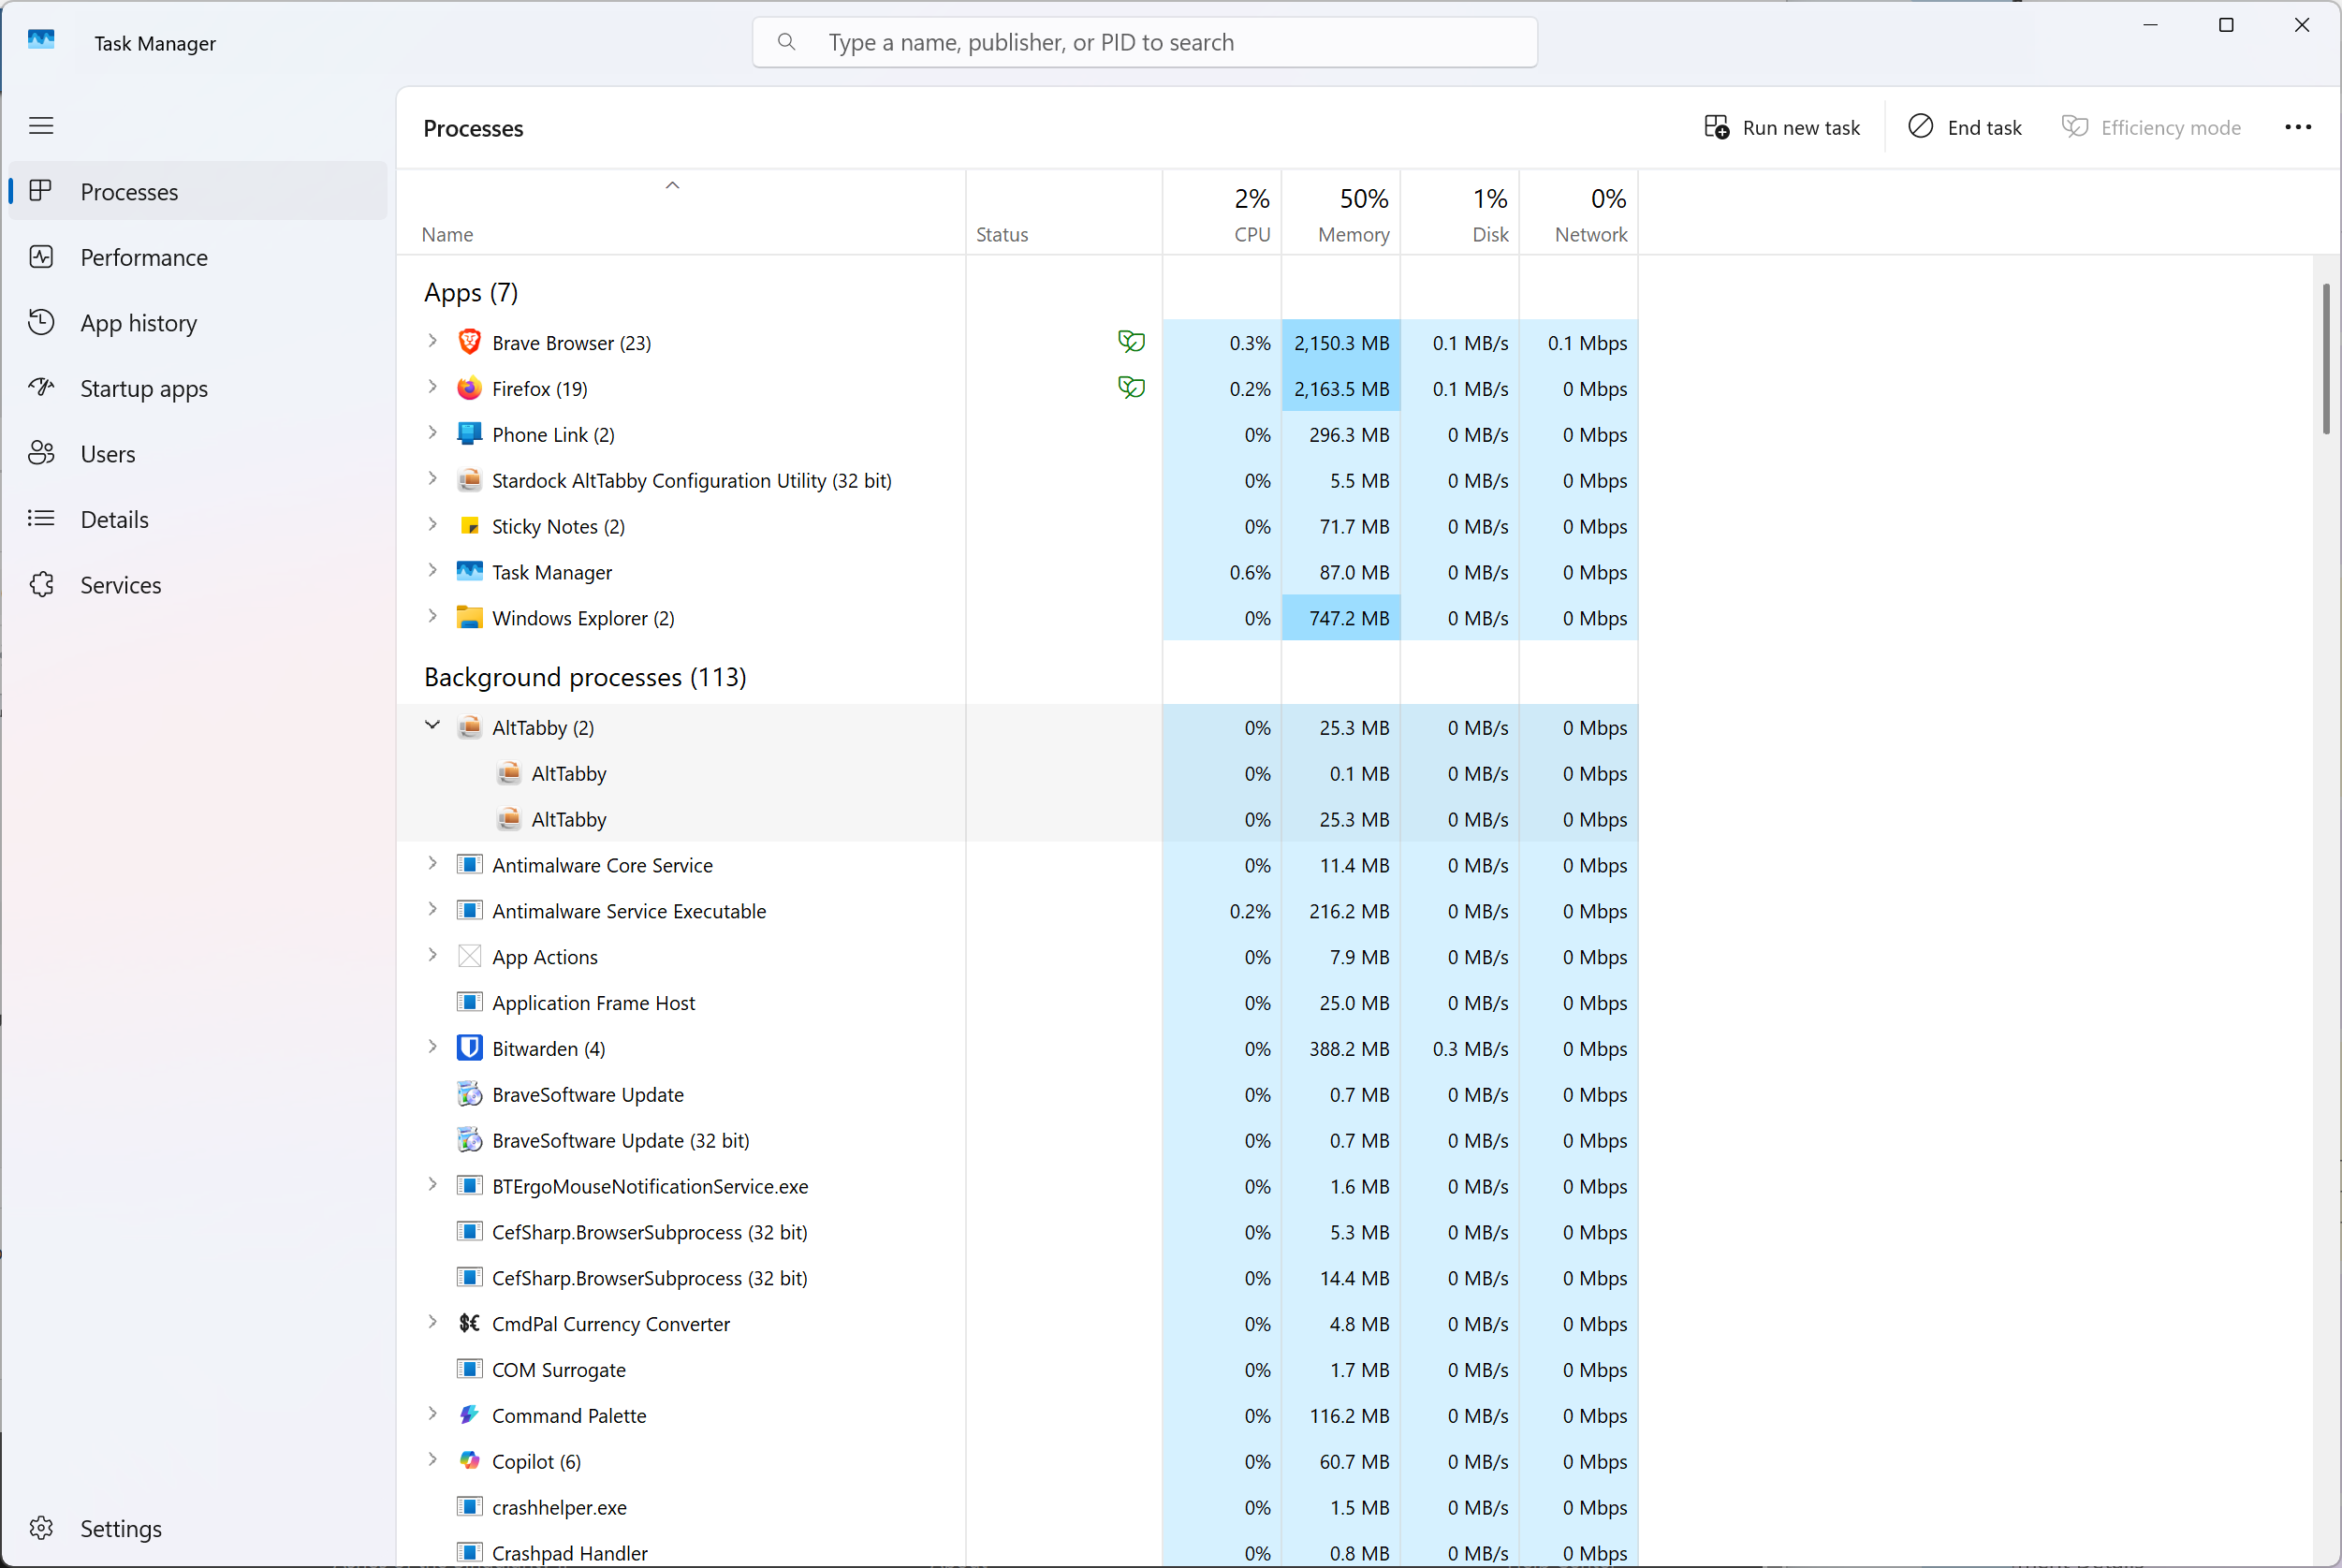This screenshot has height=1568, width=2342.
Task: Switch to the Users page
Action: click(x=198, y=454)
